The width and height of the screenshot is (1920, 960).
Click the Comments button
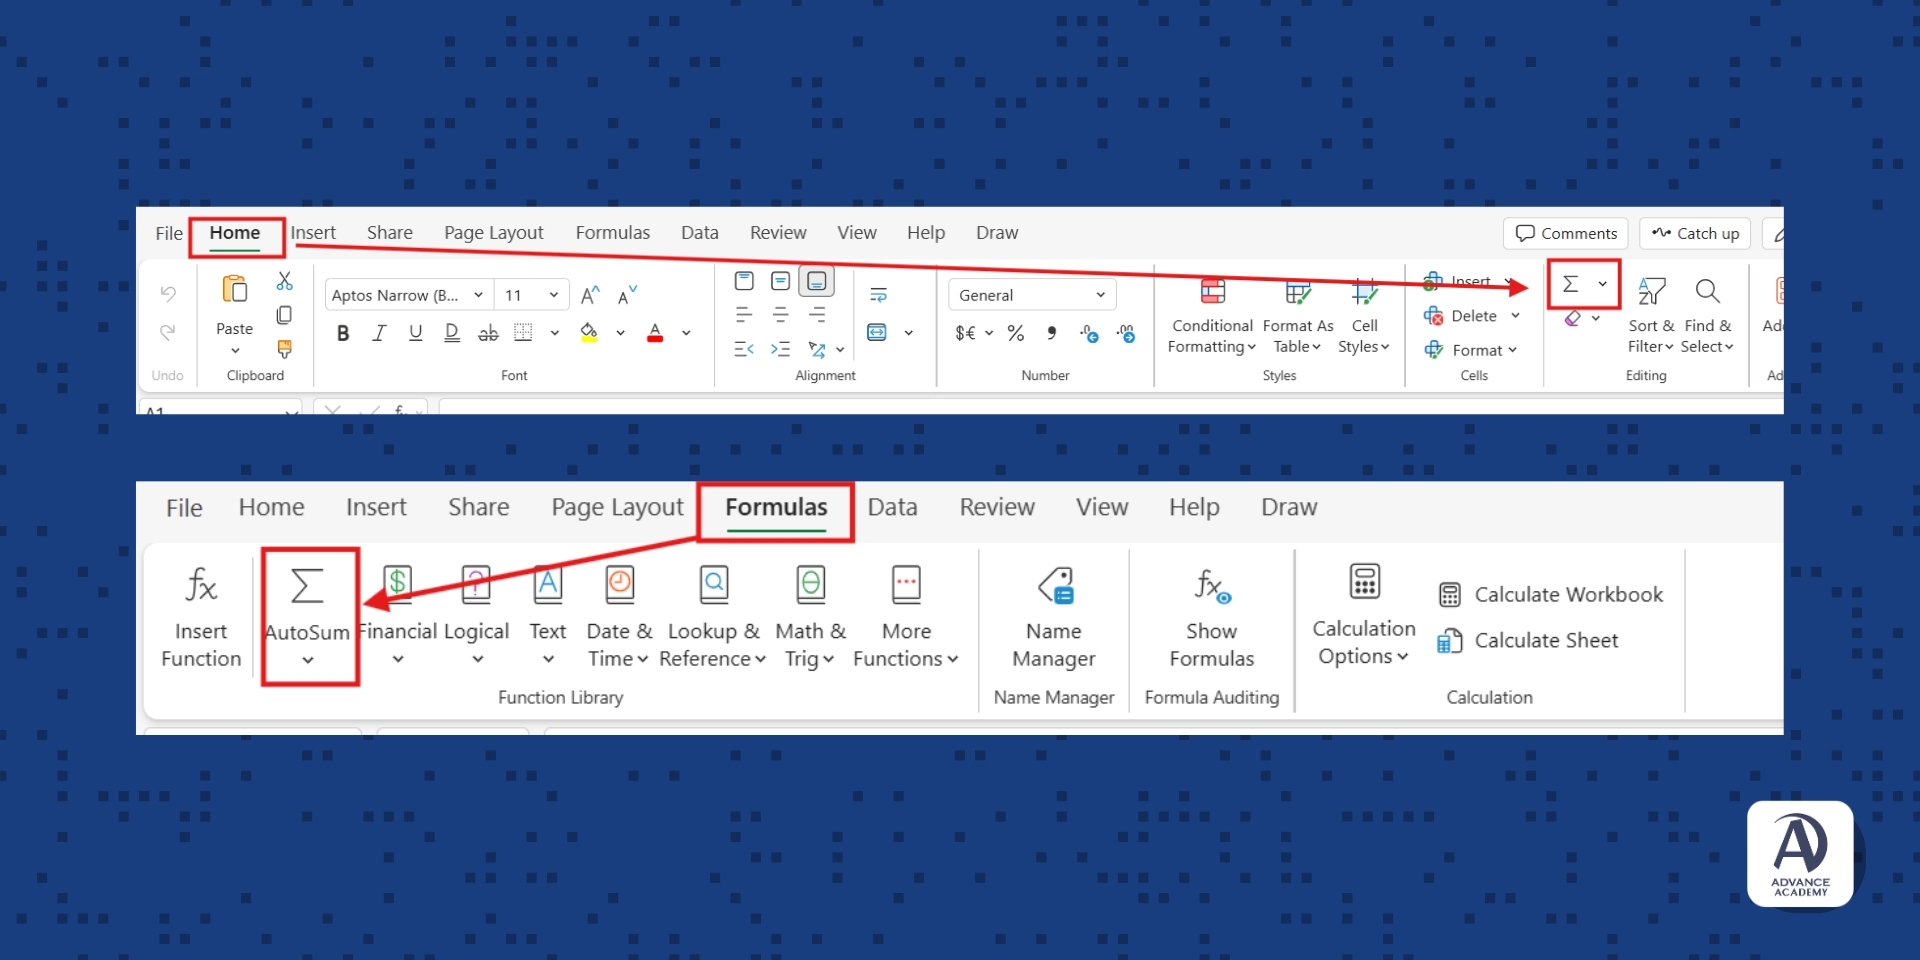point(1566,233)
